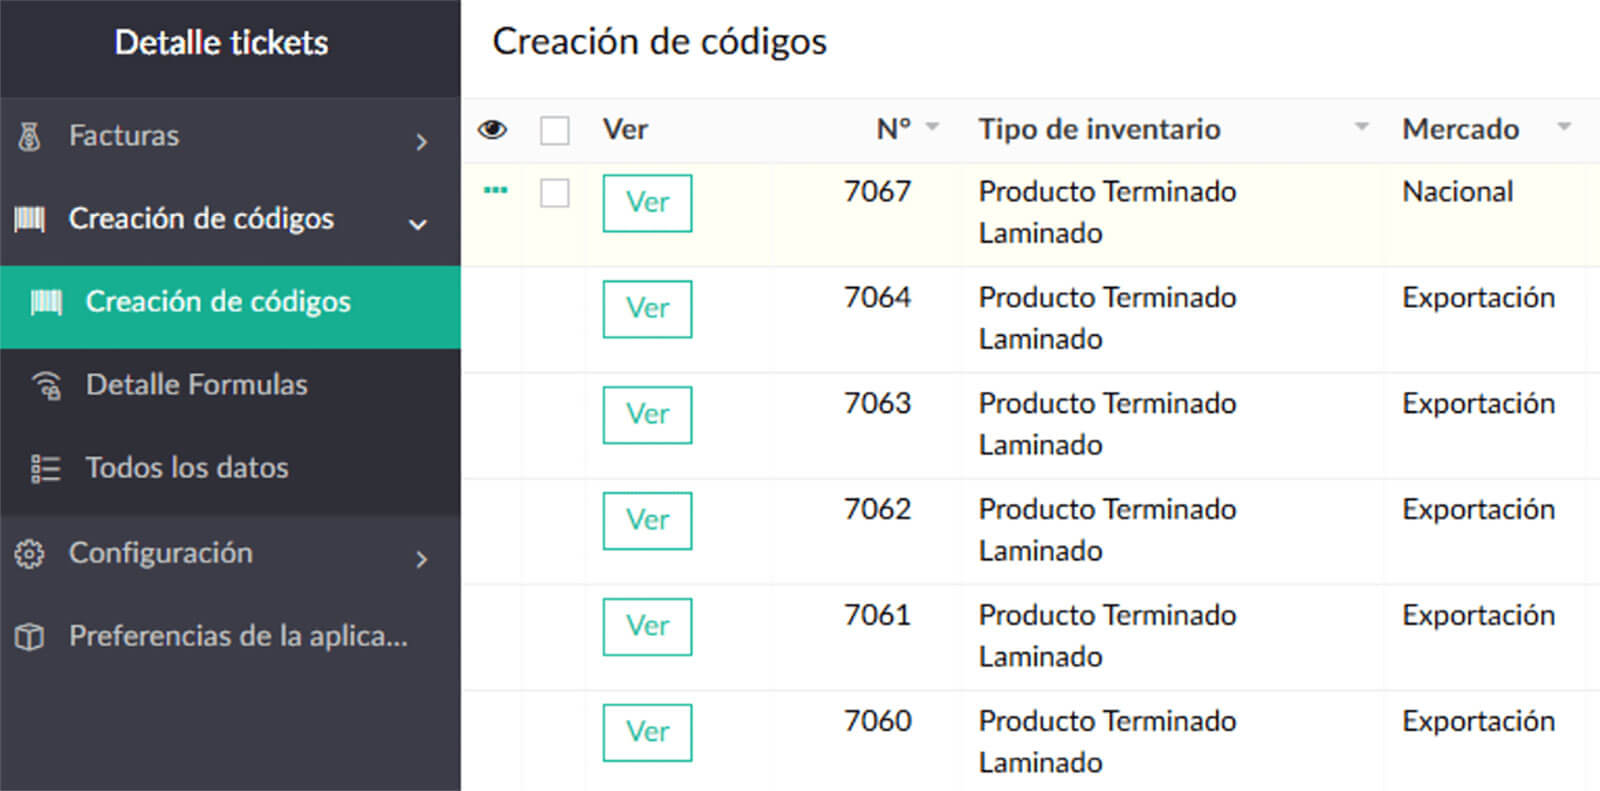Click the Detalle Formulas icon
This screenshot has width=1600, height=791.
[47, 385]
